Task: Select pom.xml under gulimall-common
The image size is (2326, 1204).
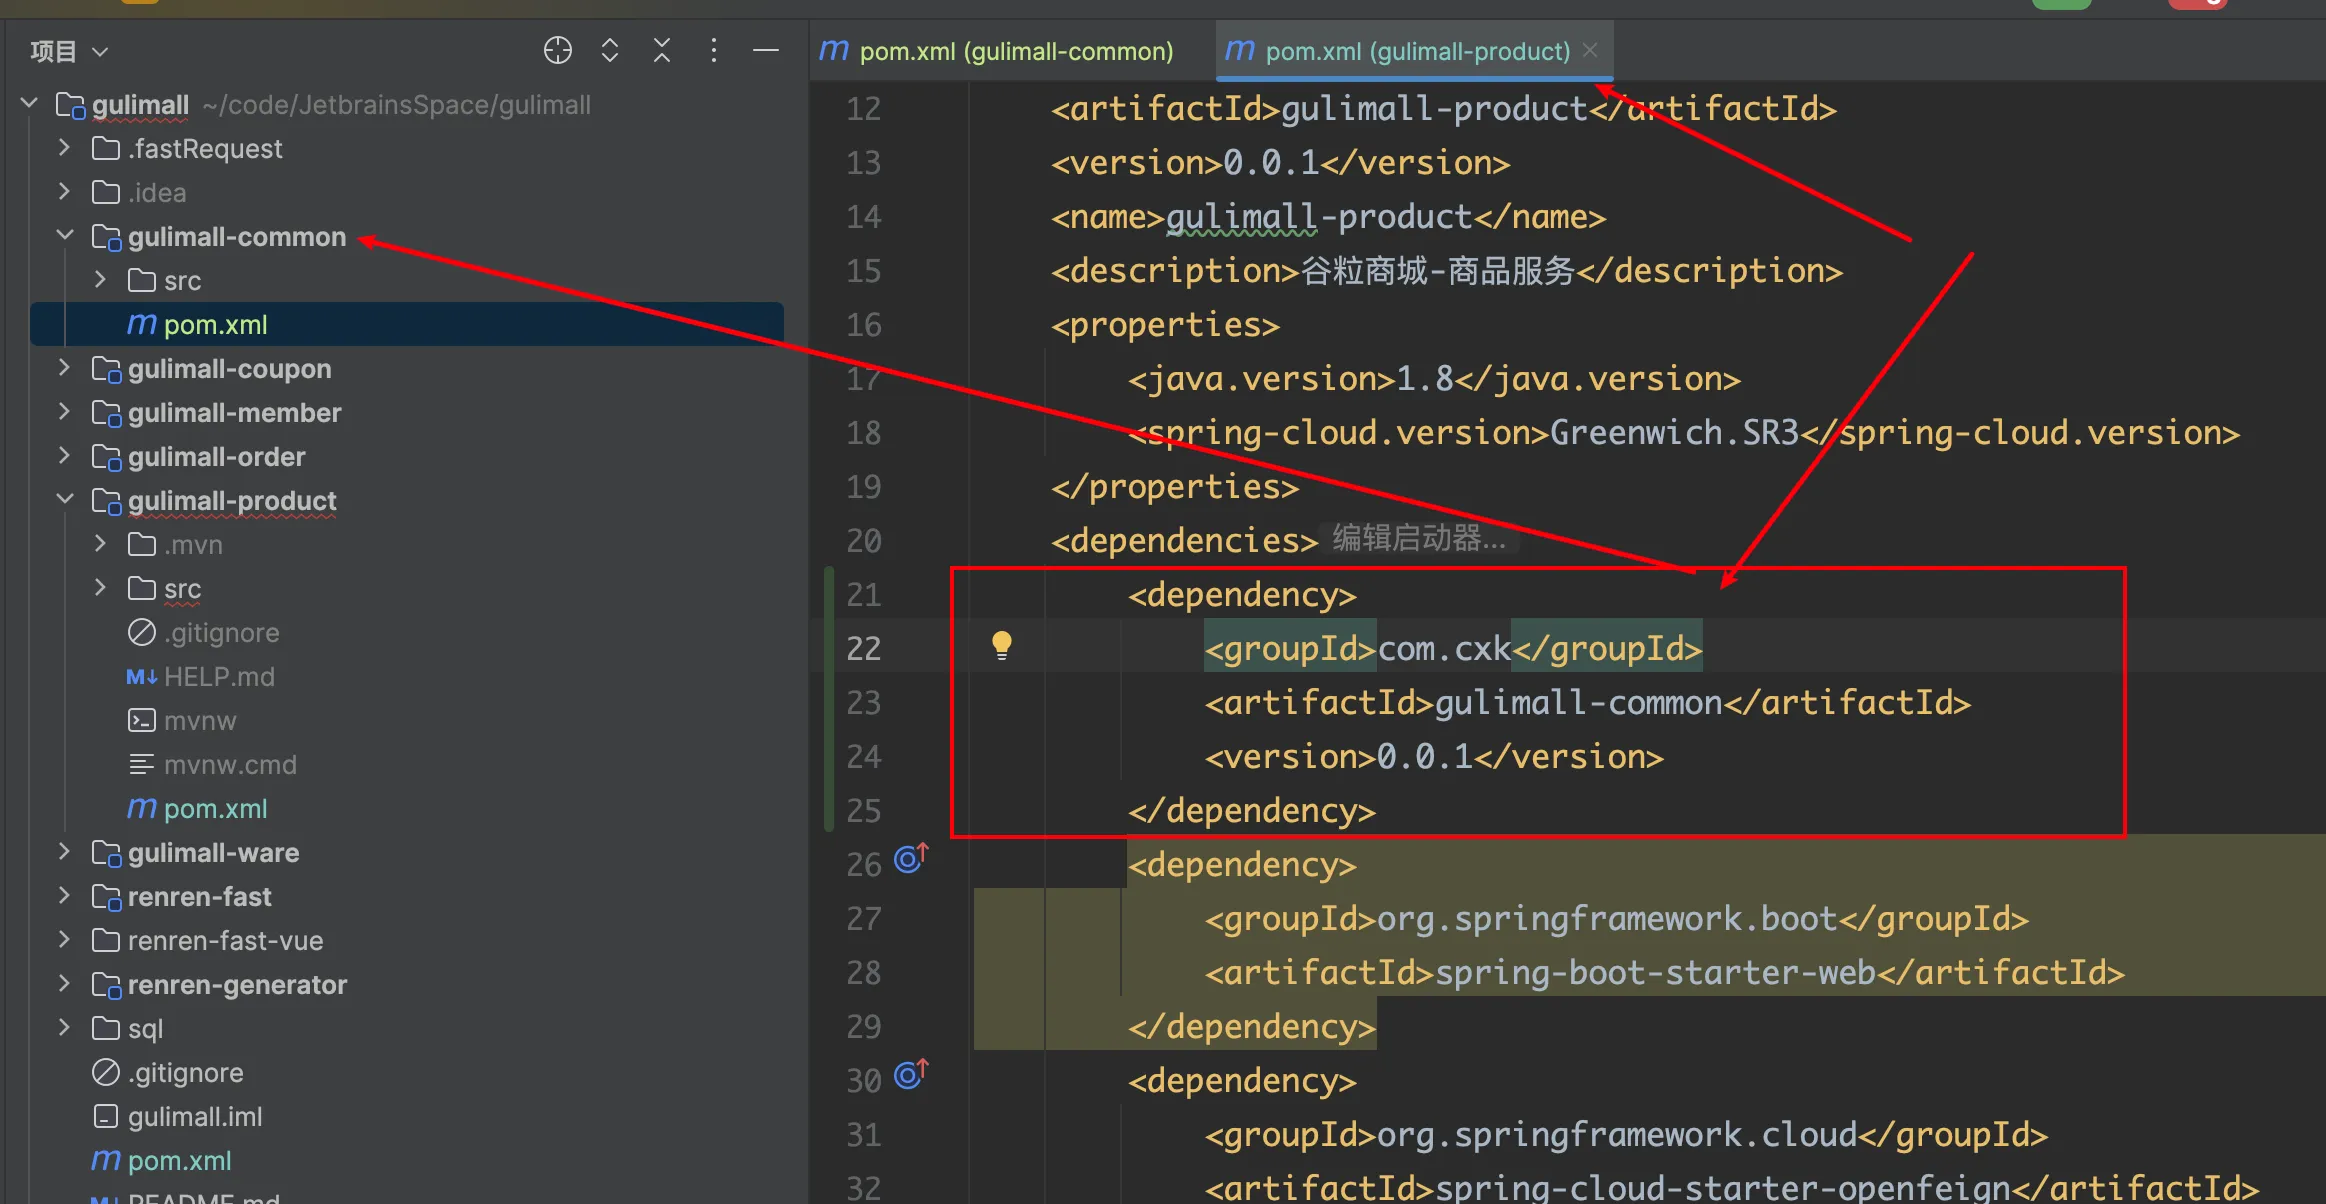Action: pyautogui.click(x=407, y=324)
